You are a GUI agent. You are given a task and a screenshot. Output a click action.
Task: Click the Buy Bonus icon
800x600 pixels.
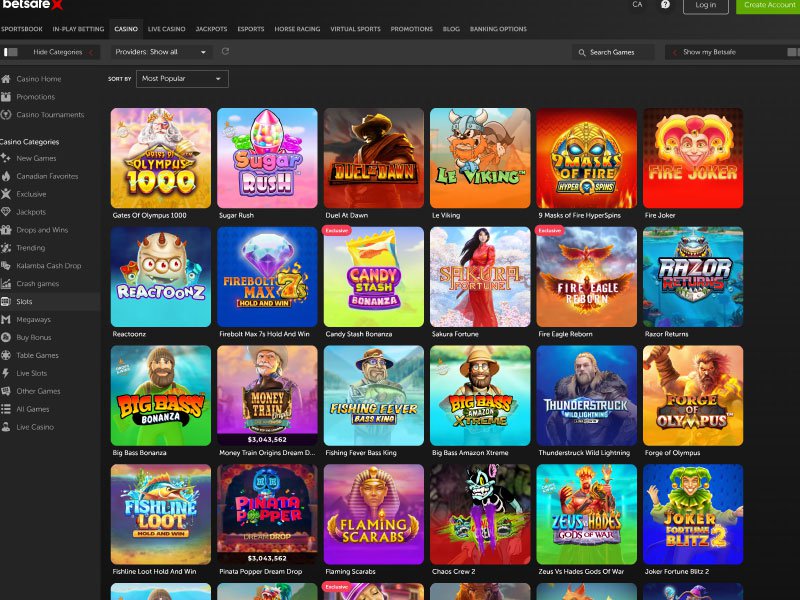[6, 337]
